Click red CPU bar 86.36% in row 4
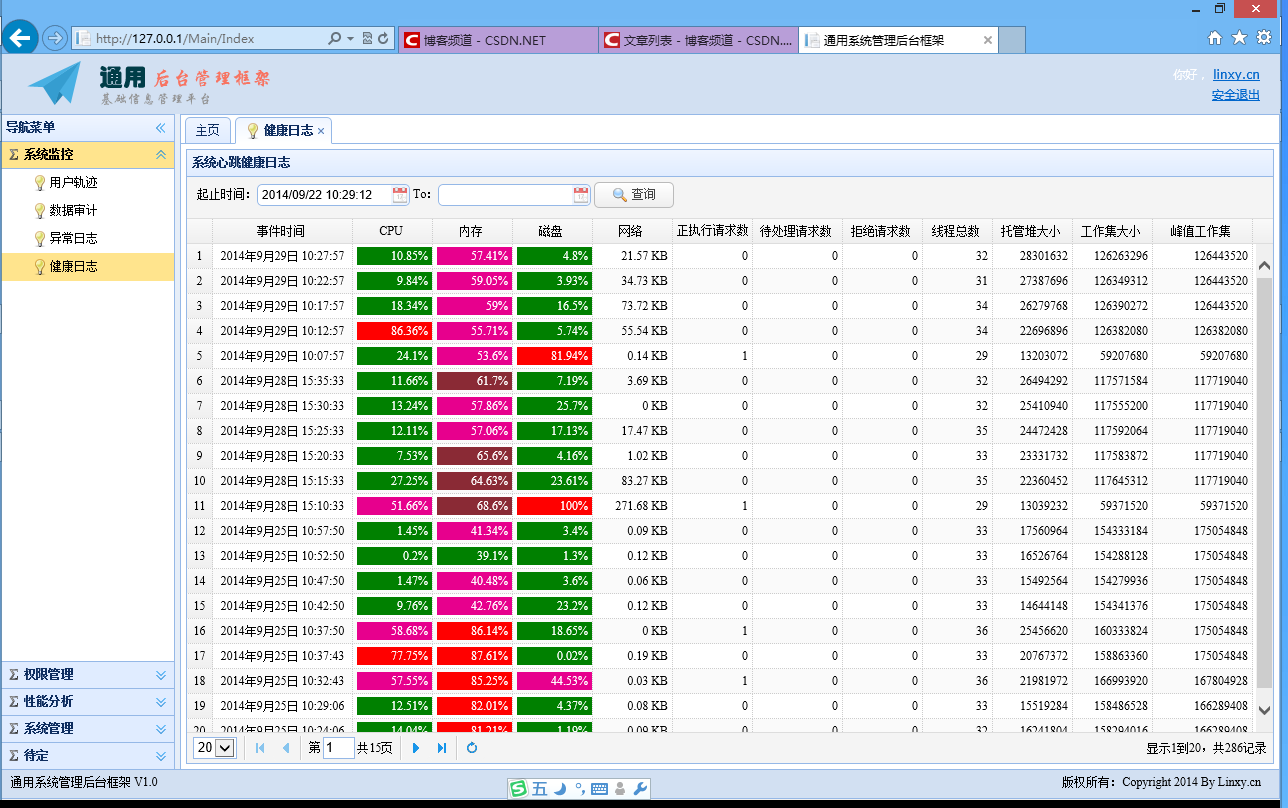Image resolution: width=1288 pixels, height=808 pixels. (x=393, y=331)
